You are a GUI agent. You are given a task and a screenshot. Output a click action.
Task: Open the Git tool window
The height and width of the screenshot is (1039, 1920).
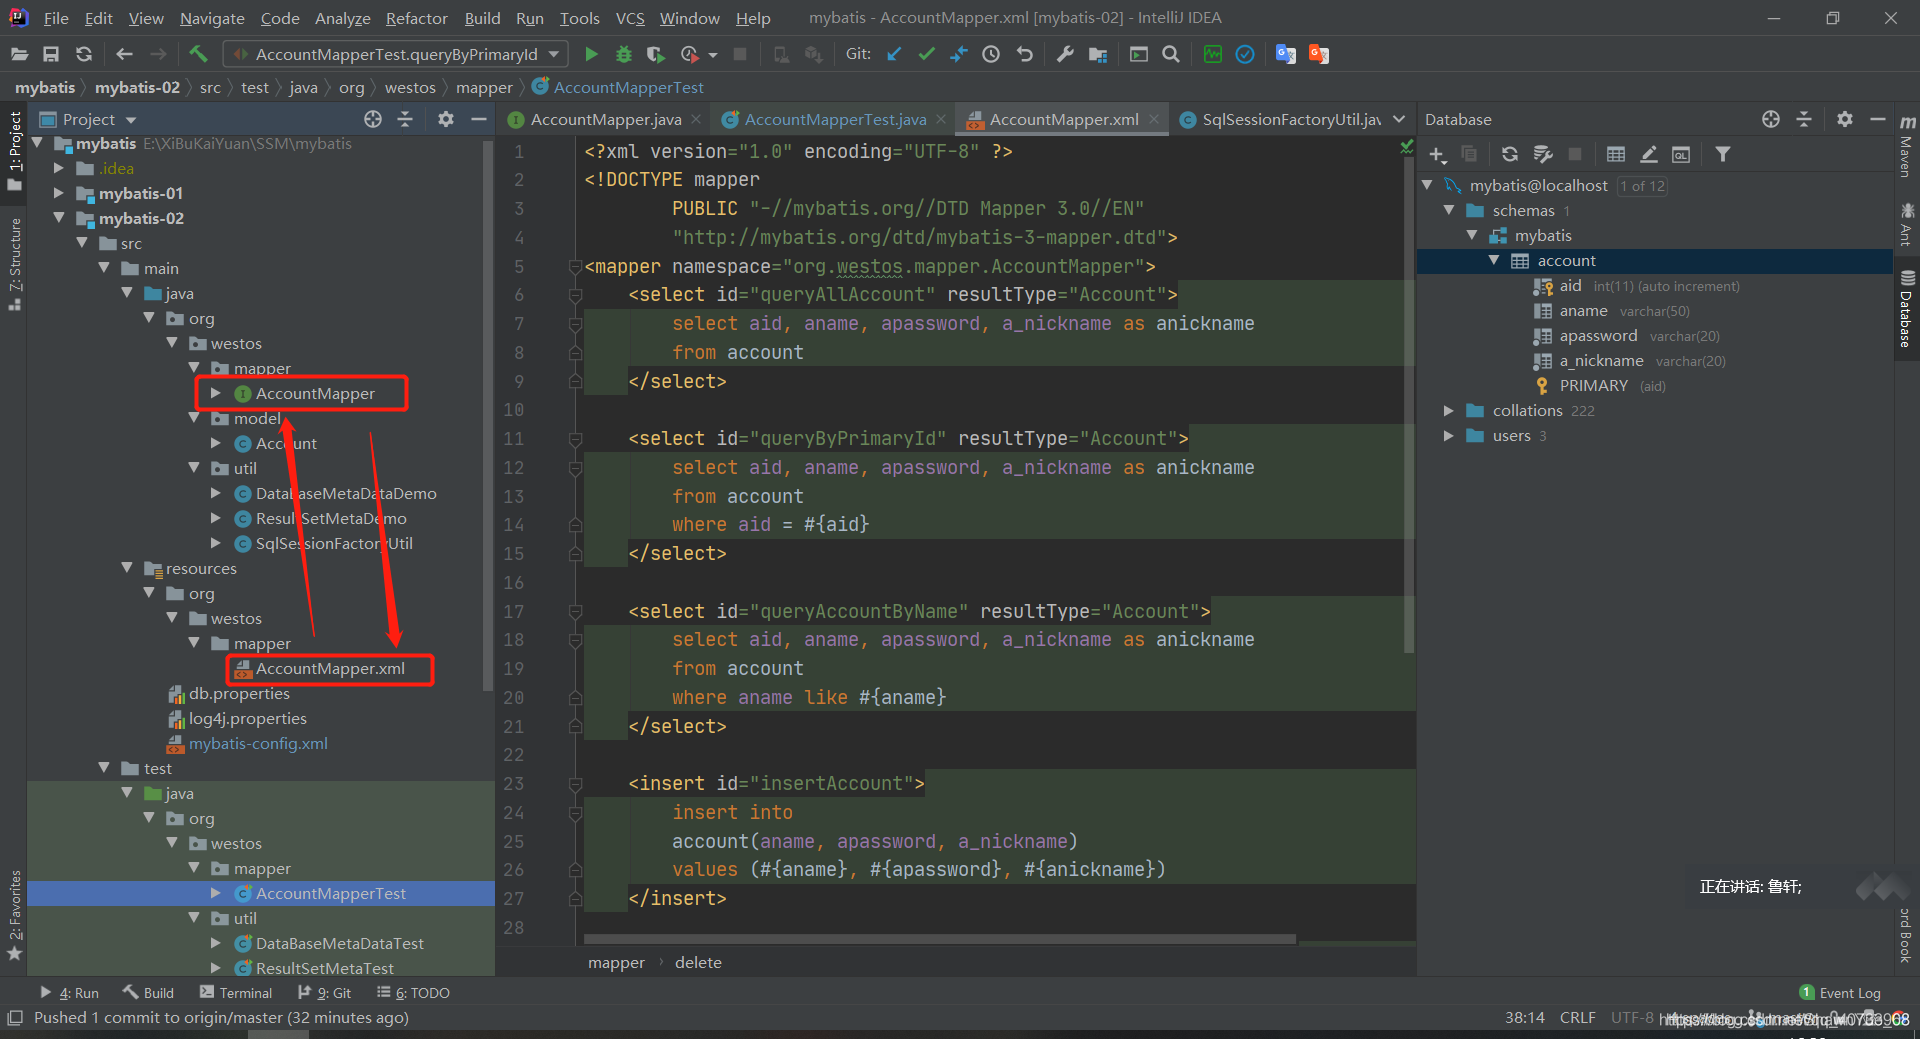click(324, 993)
